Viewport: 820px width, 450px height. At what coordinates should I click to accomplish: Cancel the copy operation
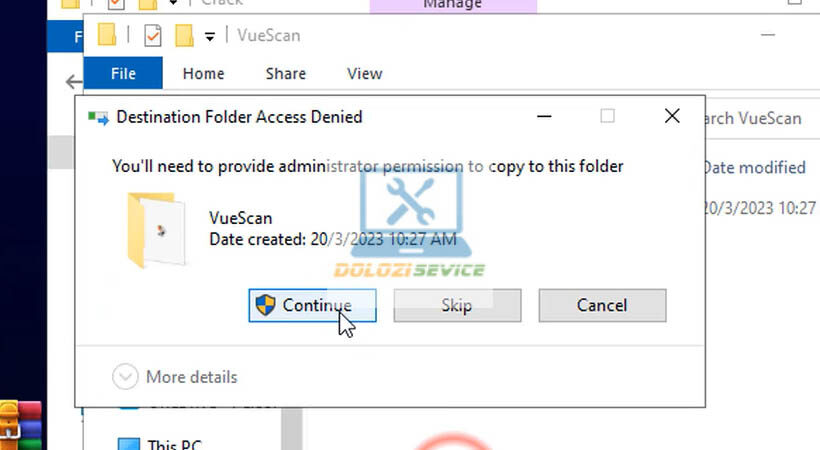(602, 305)
